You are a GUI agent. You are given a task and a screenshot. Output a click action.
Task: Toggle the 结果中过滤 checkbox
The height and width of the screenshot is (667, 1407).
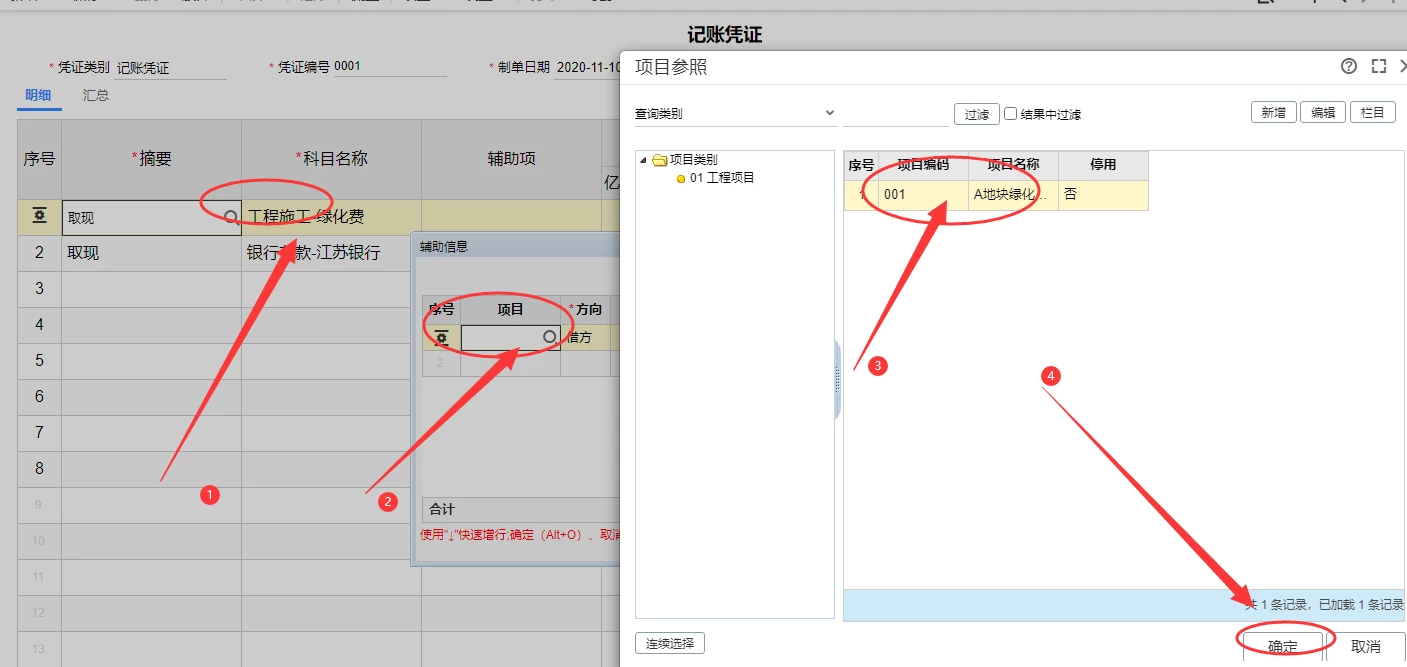pos(1011,114)
